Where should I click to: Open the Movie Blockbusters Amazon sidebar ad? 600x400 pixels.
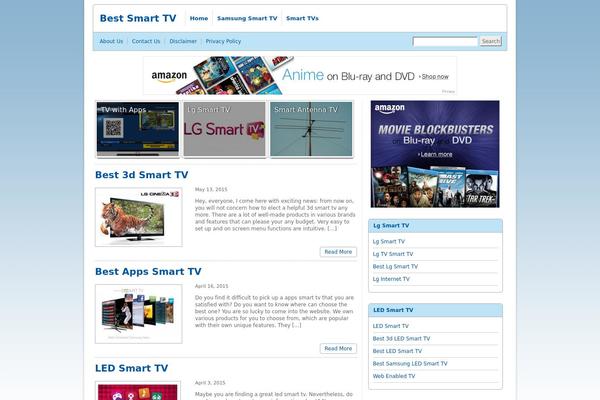[x=435, y=154]
